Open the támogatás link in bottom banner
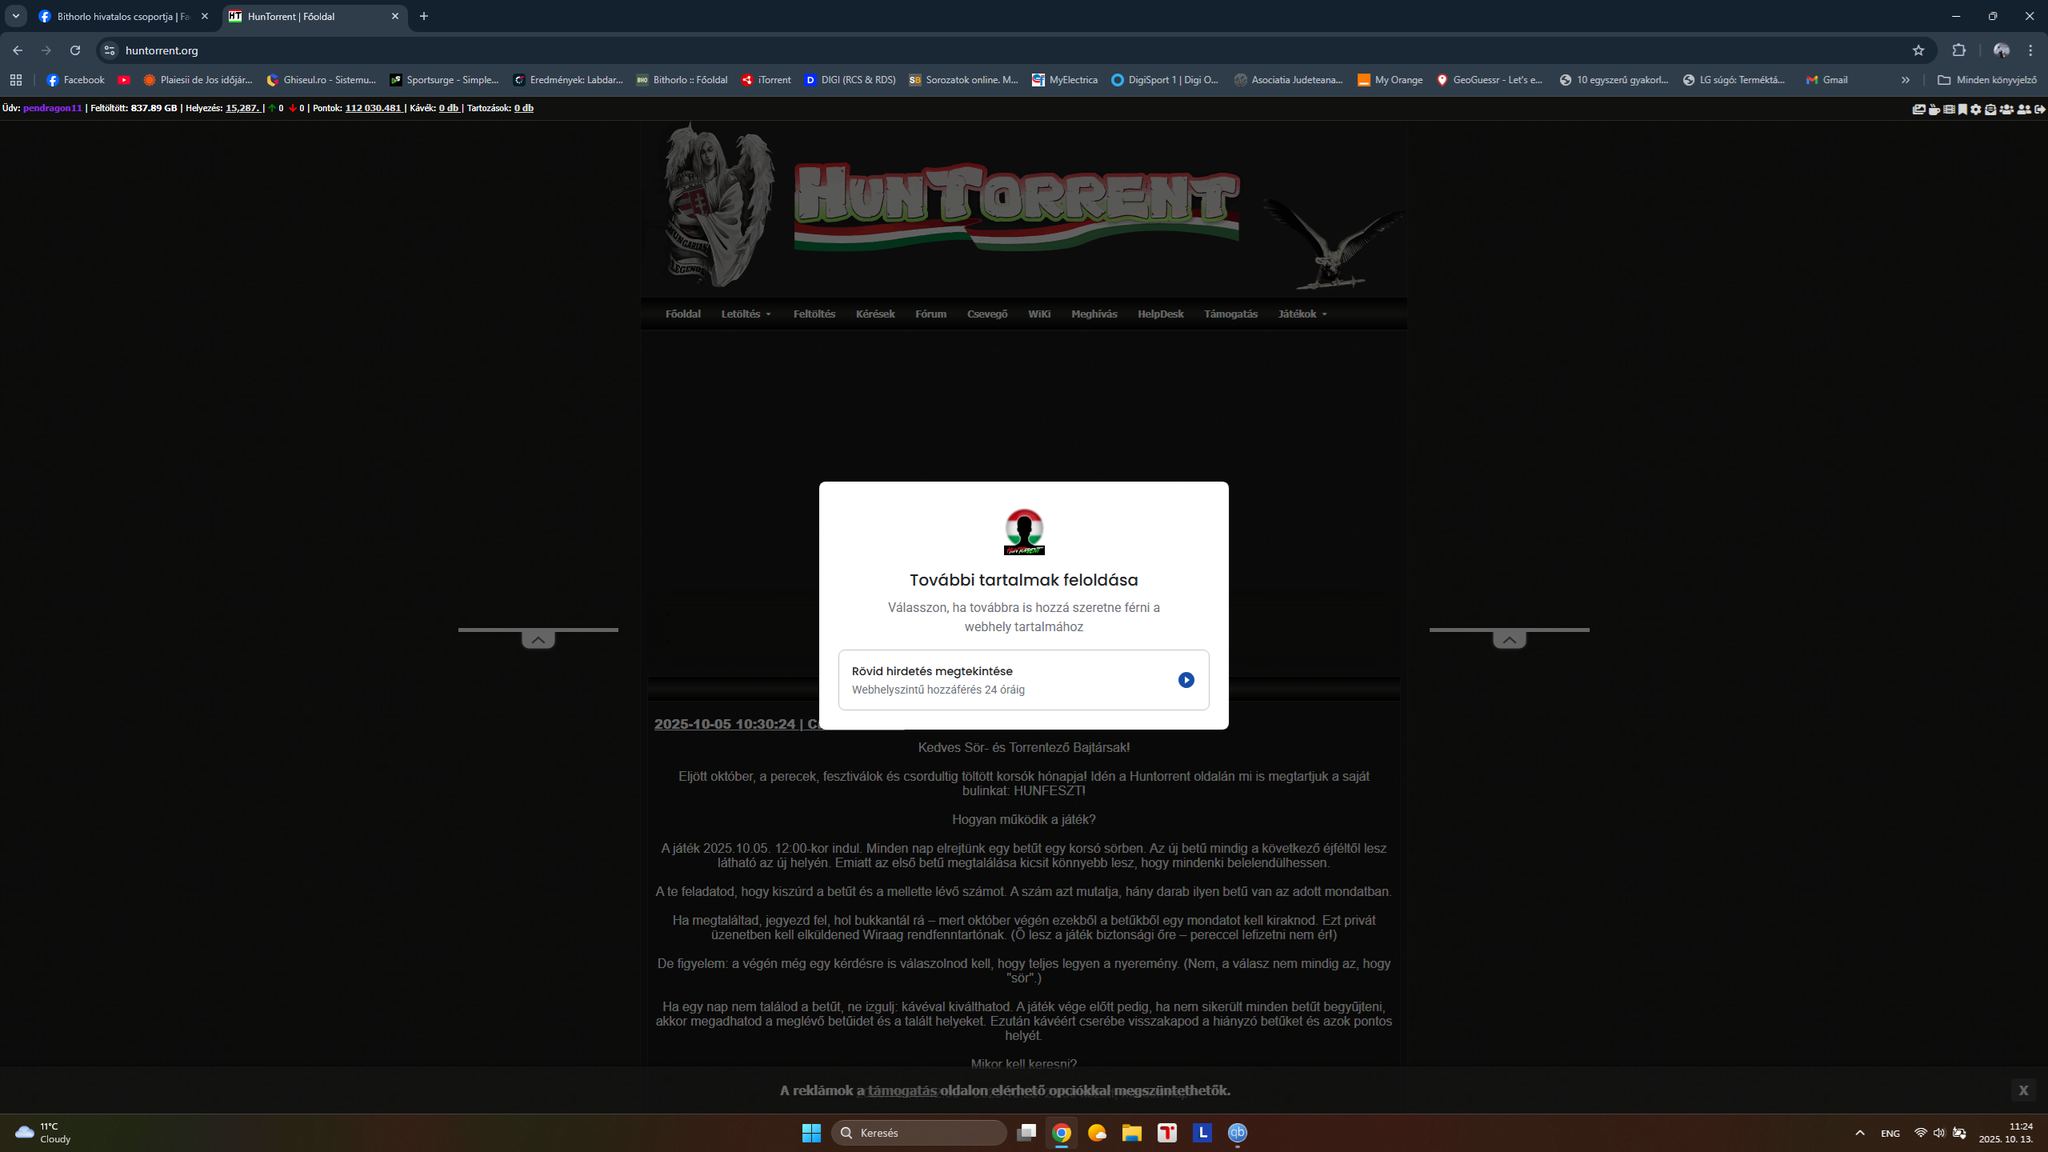The height and width of the screenshot is (1152, 2048). [902, 1091]
